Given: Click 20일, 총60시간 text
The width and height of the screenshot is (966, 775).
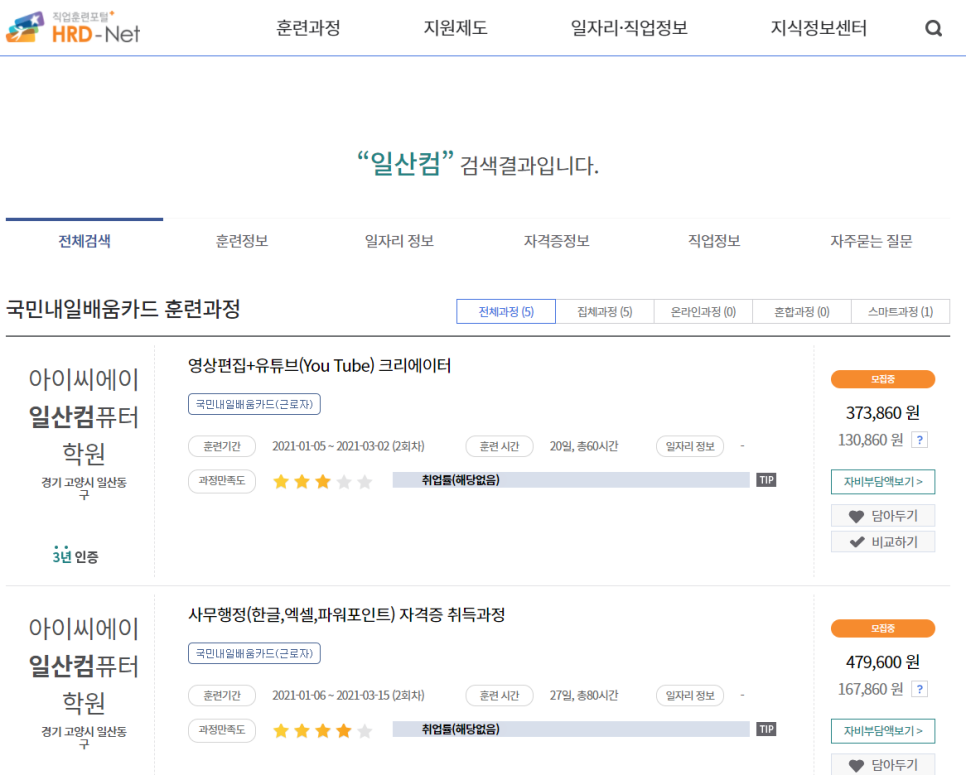Looking at the screenshot, I should pos(584,447).
